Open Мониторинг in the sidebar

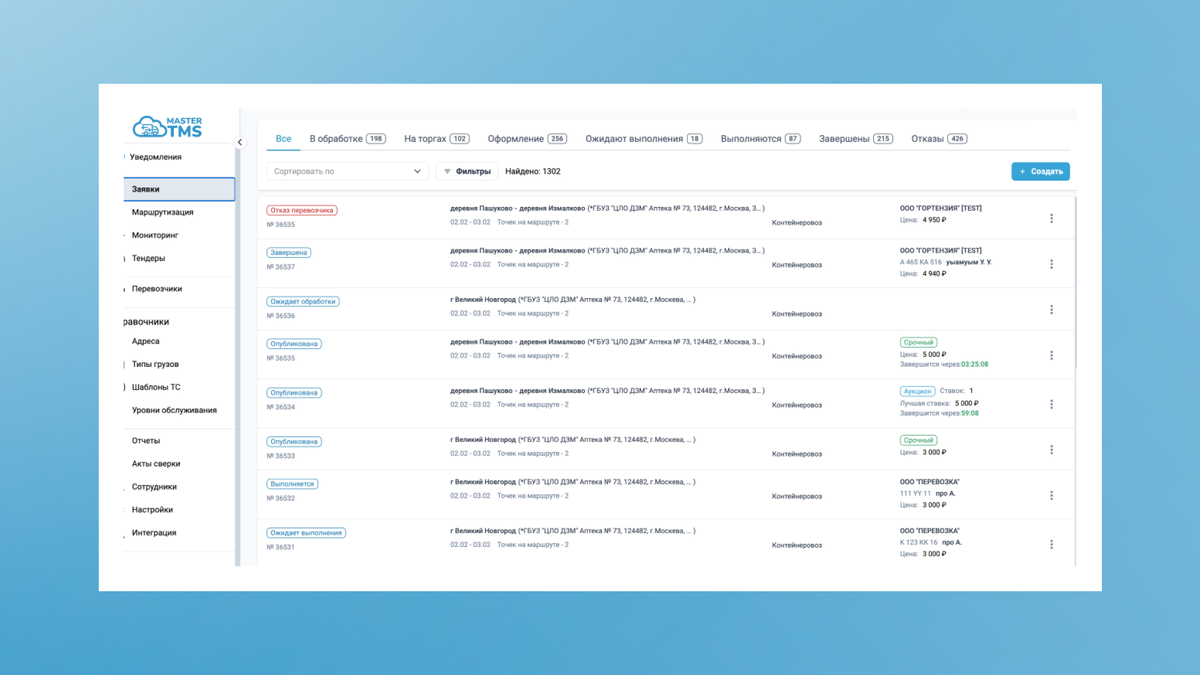[x=155, y=235]
